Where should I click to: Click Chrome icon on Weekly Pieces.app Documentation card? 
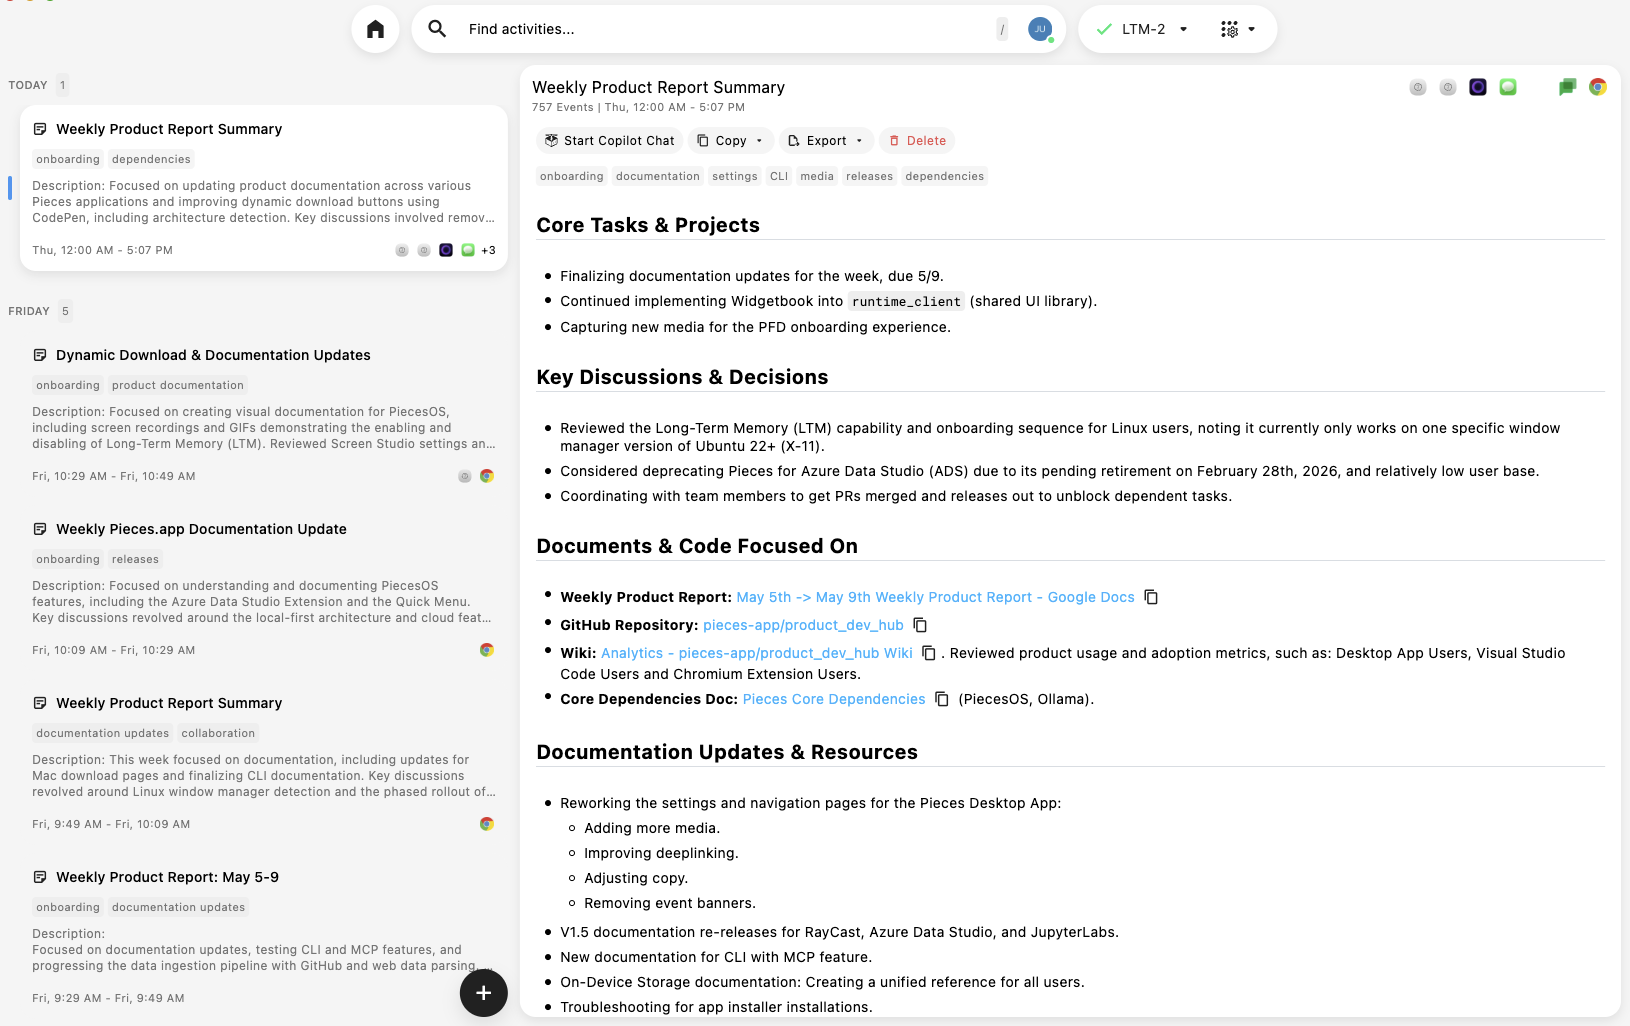click(x=487, y=650)
